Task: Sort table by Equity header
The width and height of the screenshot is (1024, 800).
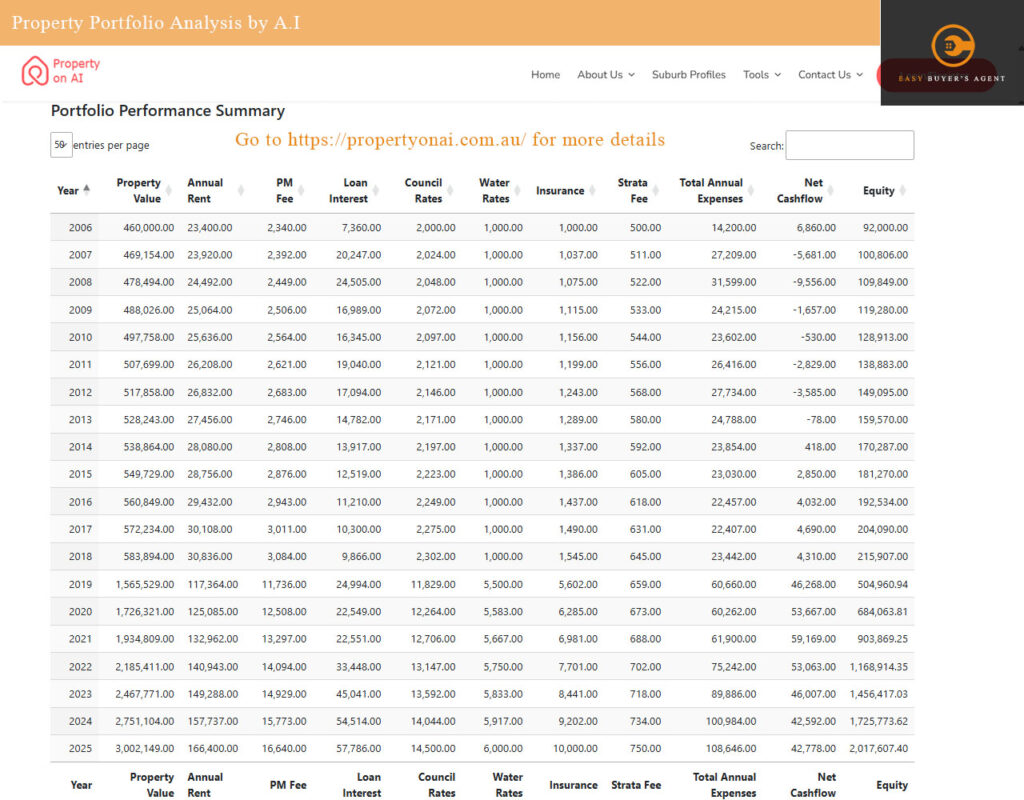Action: (878, 191)
